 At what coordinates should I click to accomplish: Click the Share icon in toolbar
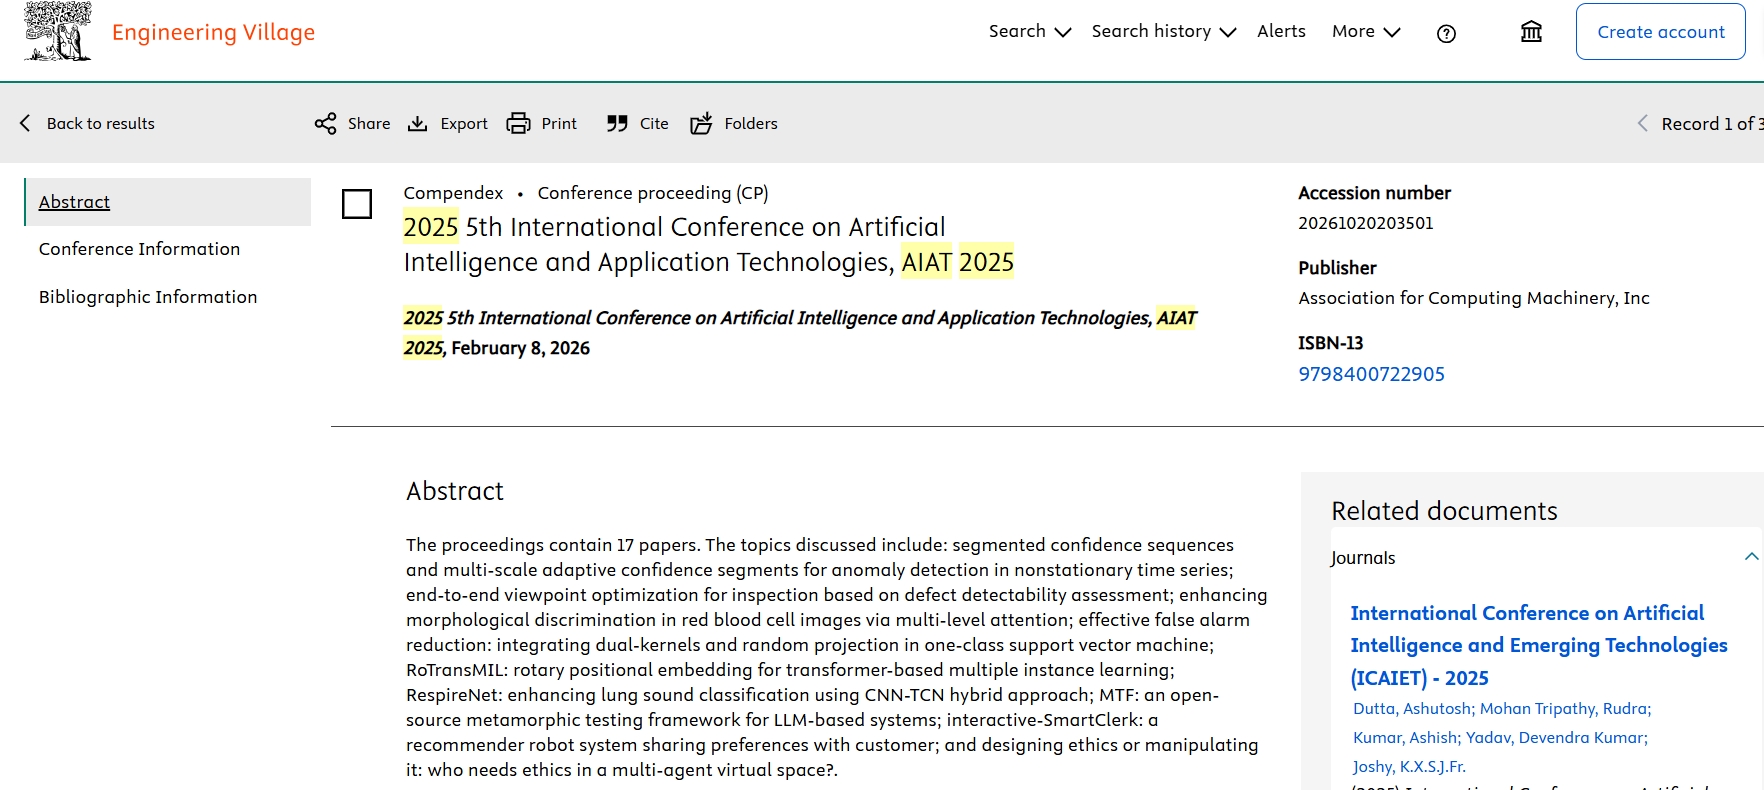[326, 124]
